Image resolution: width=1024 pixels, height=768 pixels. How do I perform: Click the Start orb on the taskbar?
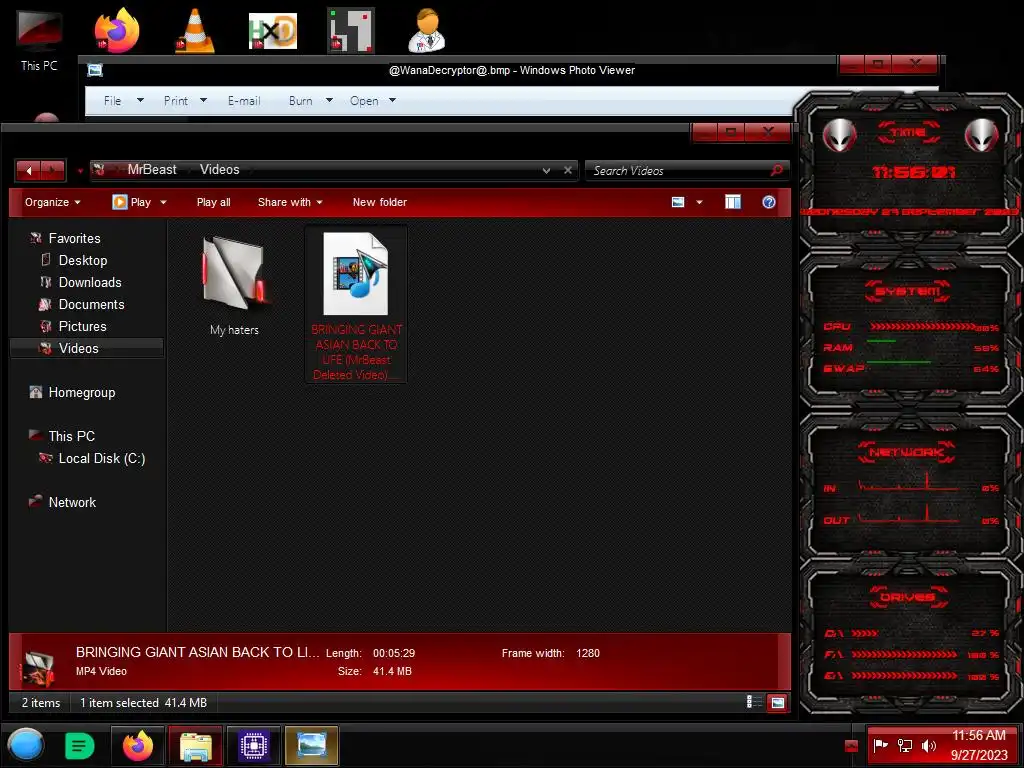pyautogui.click(x=26, y=745)
